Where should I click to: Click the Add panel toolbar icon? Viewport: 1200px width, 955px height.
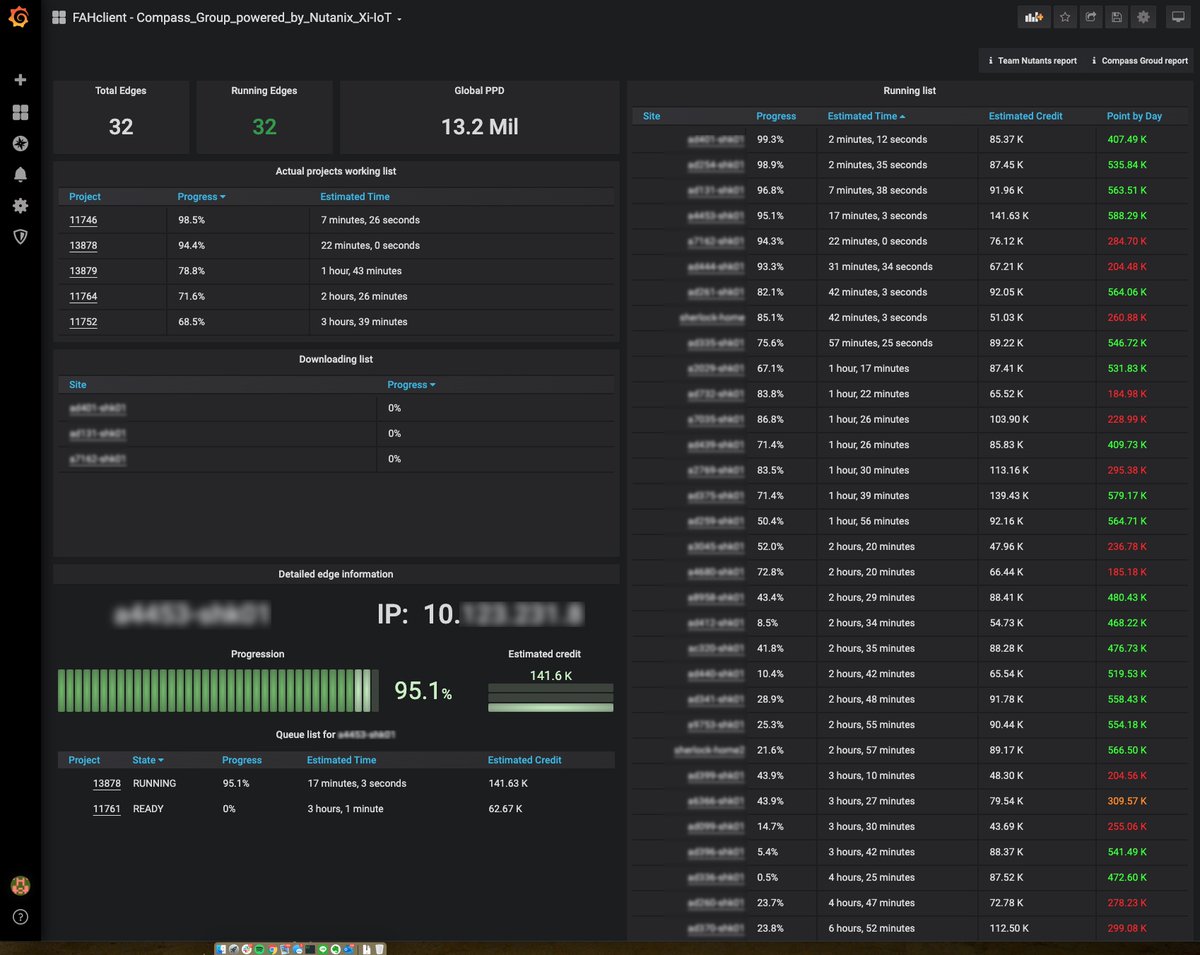1033,17
